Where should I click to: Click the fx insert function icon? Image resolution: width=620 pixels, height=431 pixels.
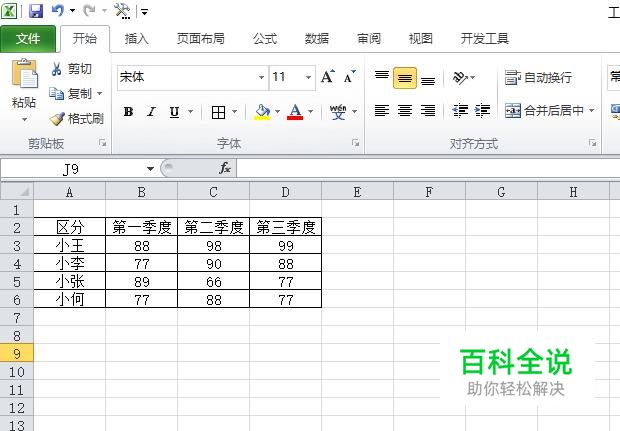tap(225, 168)
